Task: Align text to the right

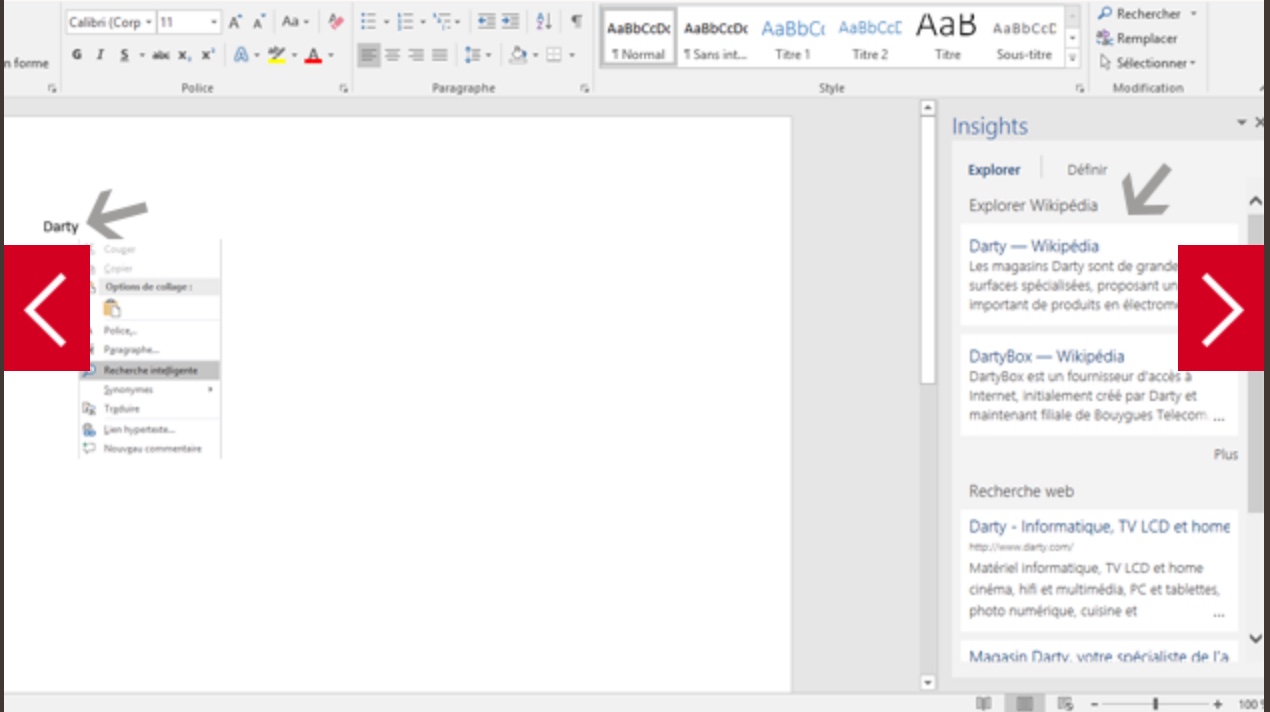Action: click(x=416, y=55)
